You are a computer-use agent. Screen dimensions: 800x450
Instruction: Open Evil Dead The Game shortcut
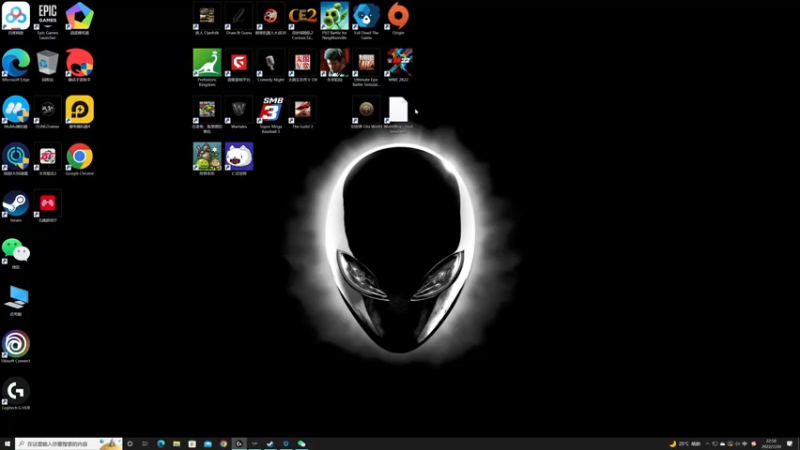[366, 20]
